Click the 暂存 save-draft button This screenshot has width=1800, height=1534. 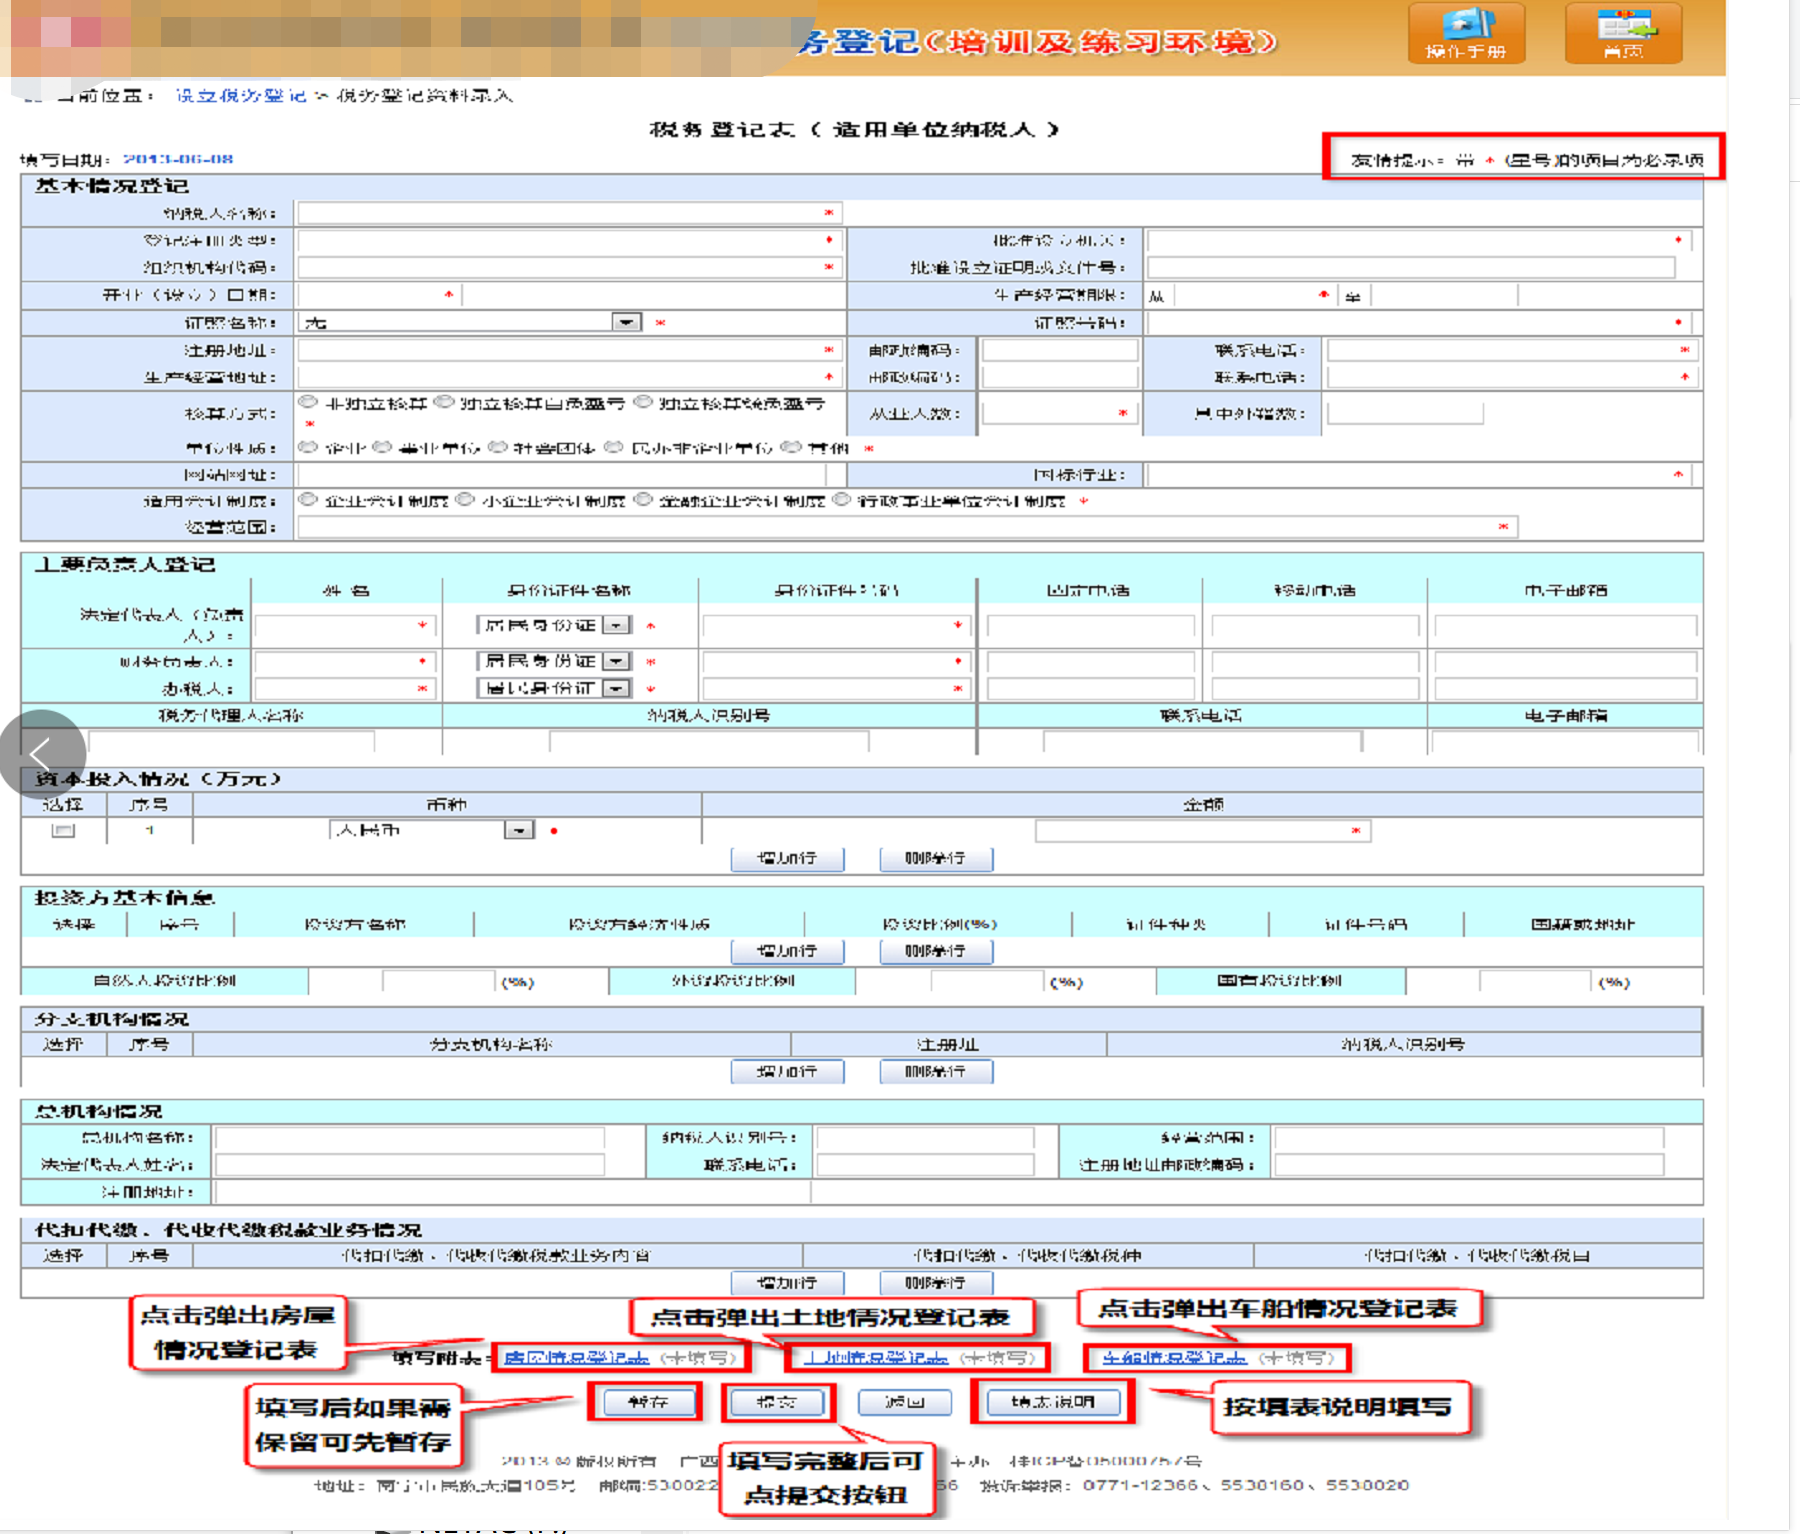pyautogui.click(x=648, y=1402)
